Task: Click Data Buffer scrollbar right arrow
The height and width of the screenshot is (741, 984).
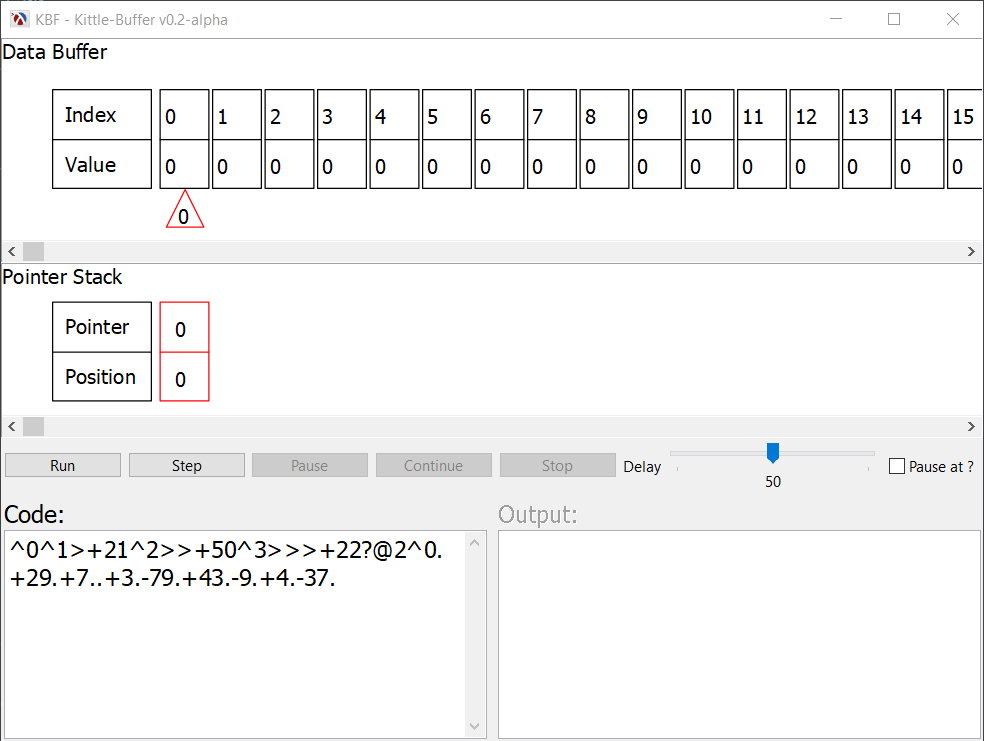Action: pyautogui.click(x=971, y=252)
